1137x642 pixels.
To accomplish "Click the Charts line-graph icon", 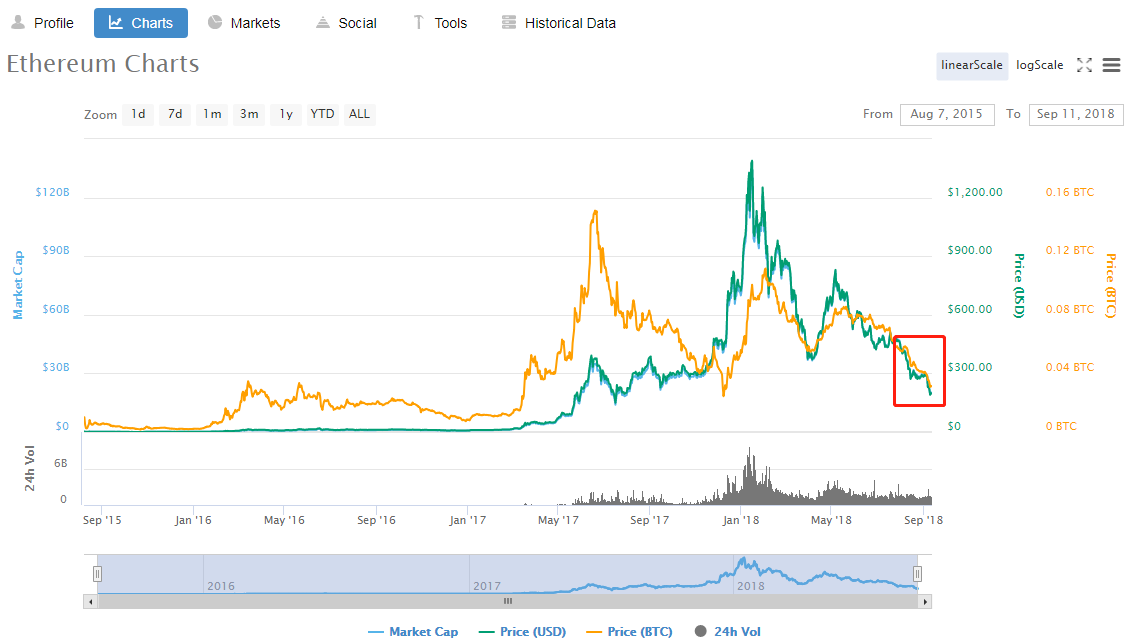I will coord(116,22).
